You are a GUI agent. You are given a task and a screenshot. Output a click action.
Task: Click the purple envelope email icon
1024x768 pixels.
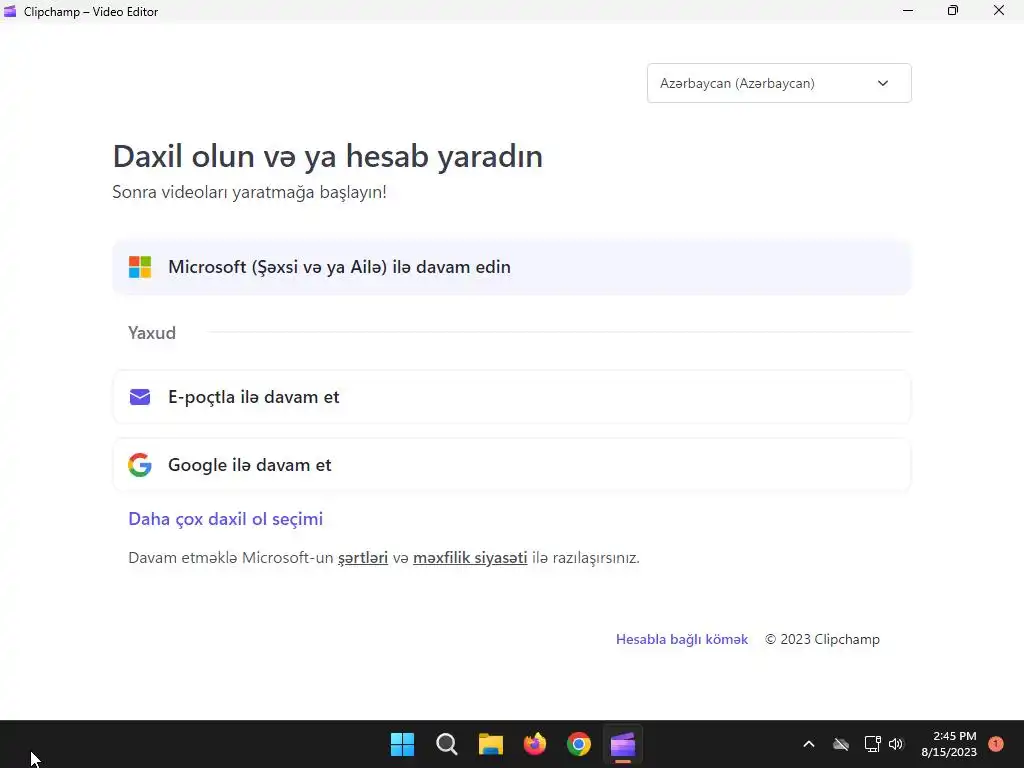click(x=140, y=397)
